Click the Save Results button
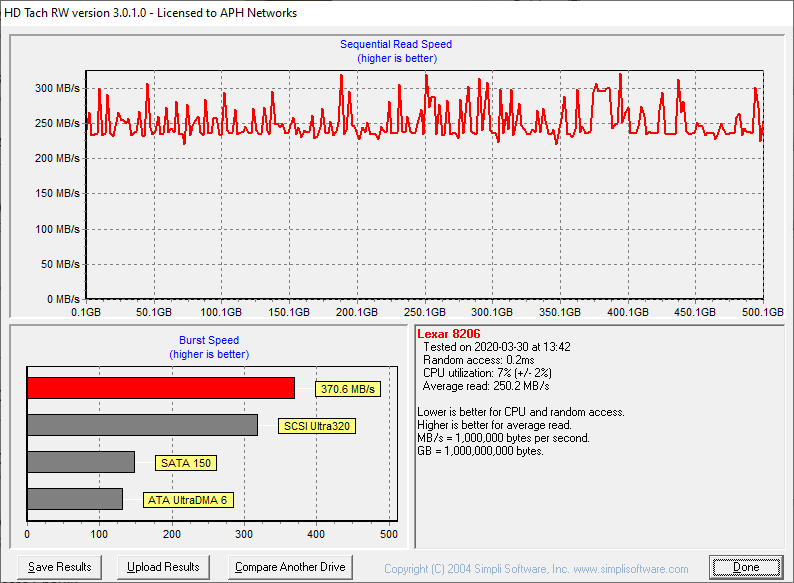 point(59,567)
